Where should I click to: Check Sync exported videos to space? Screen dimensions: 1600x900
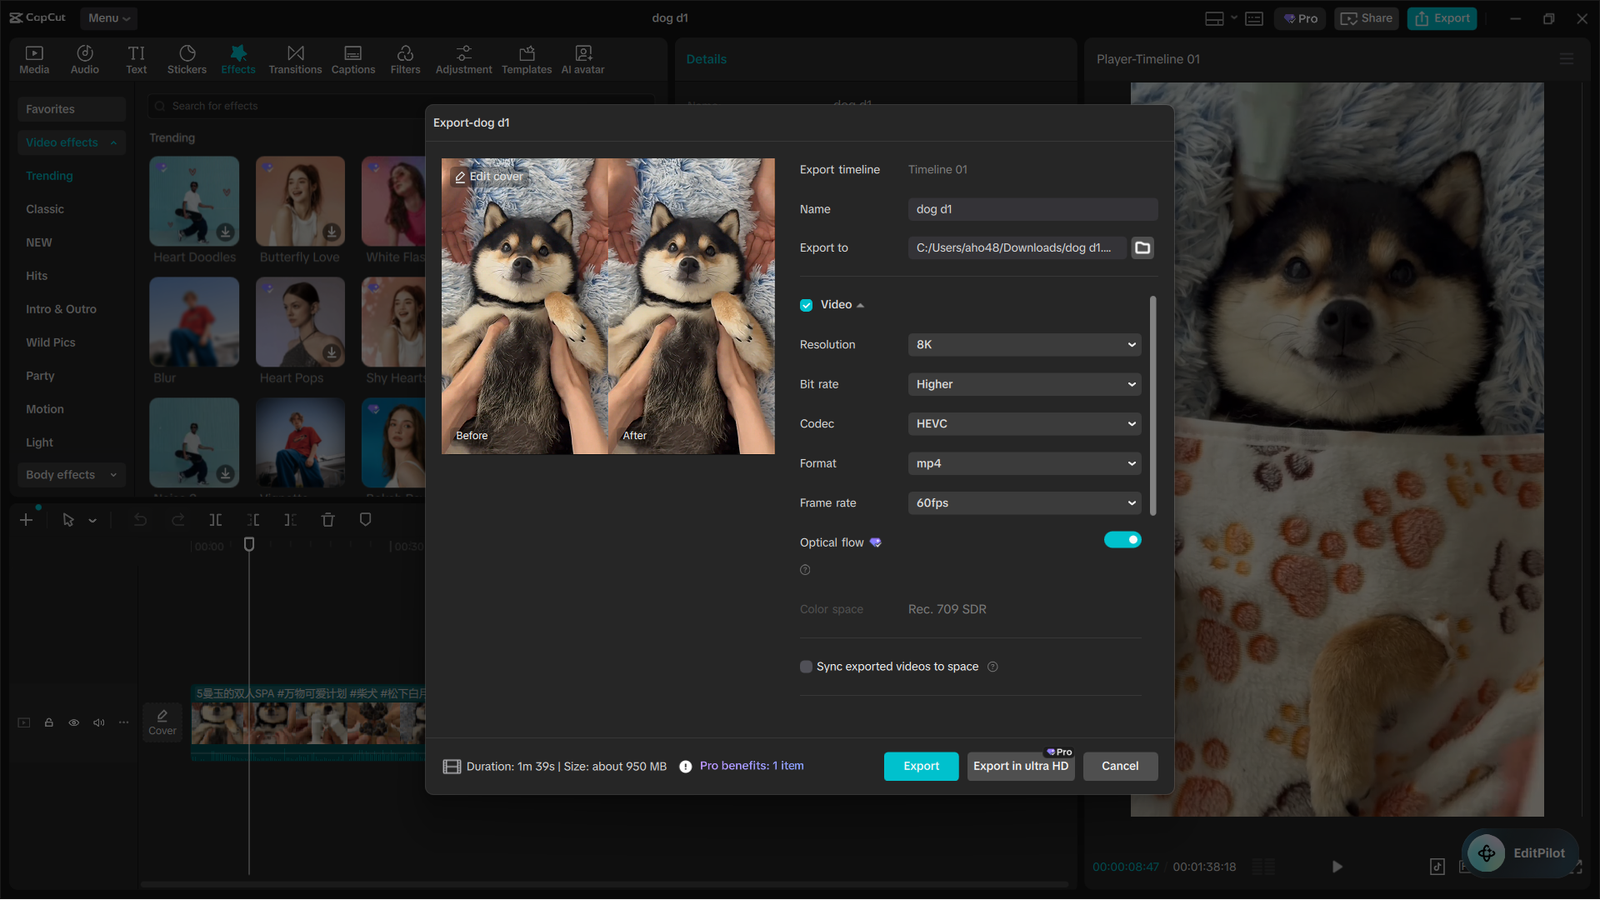806,666
